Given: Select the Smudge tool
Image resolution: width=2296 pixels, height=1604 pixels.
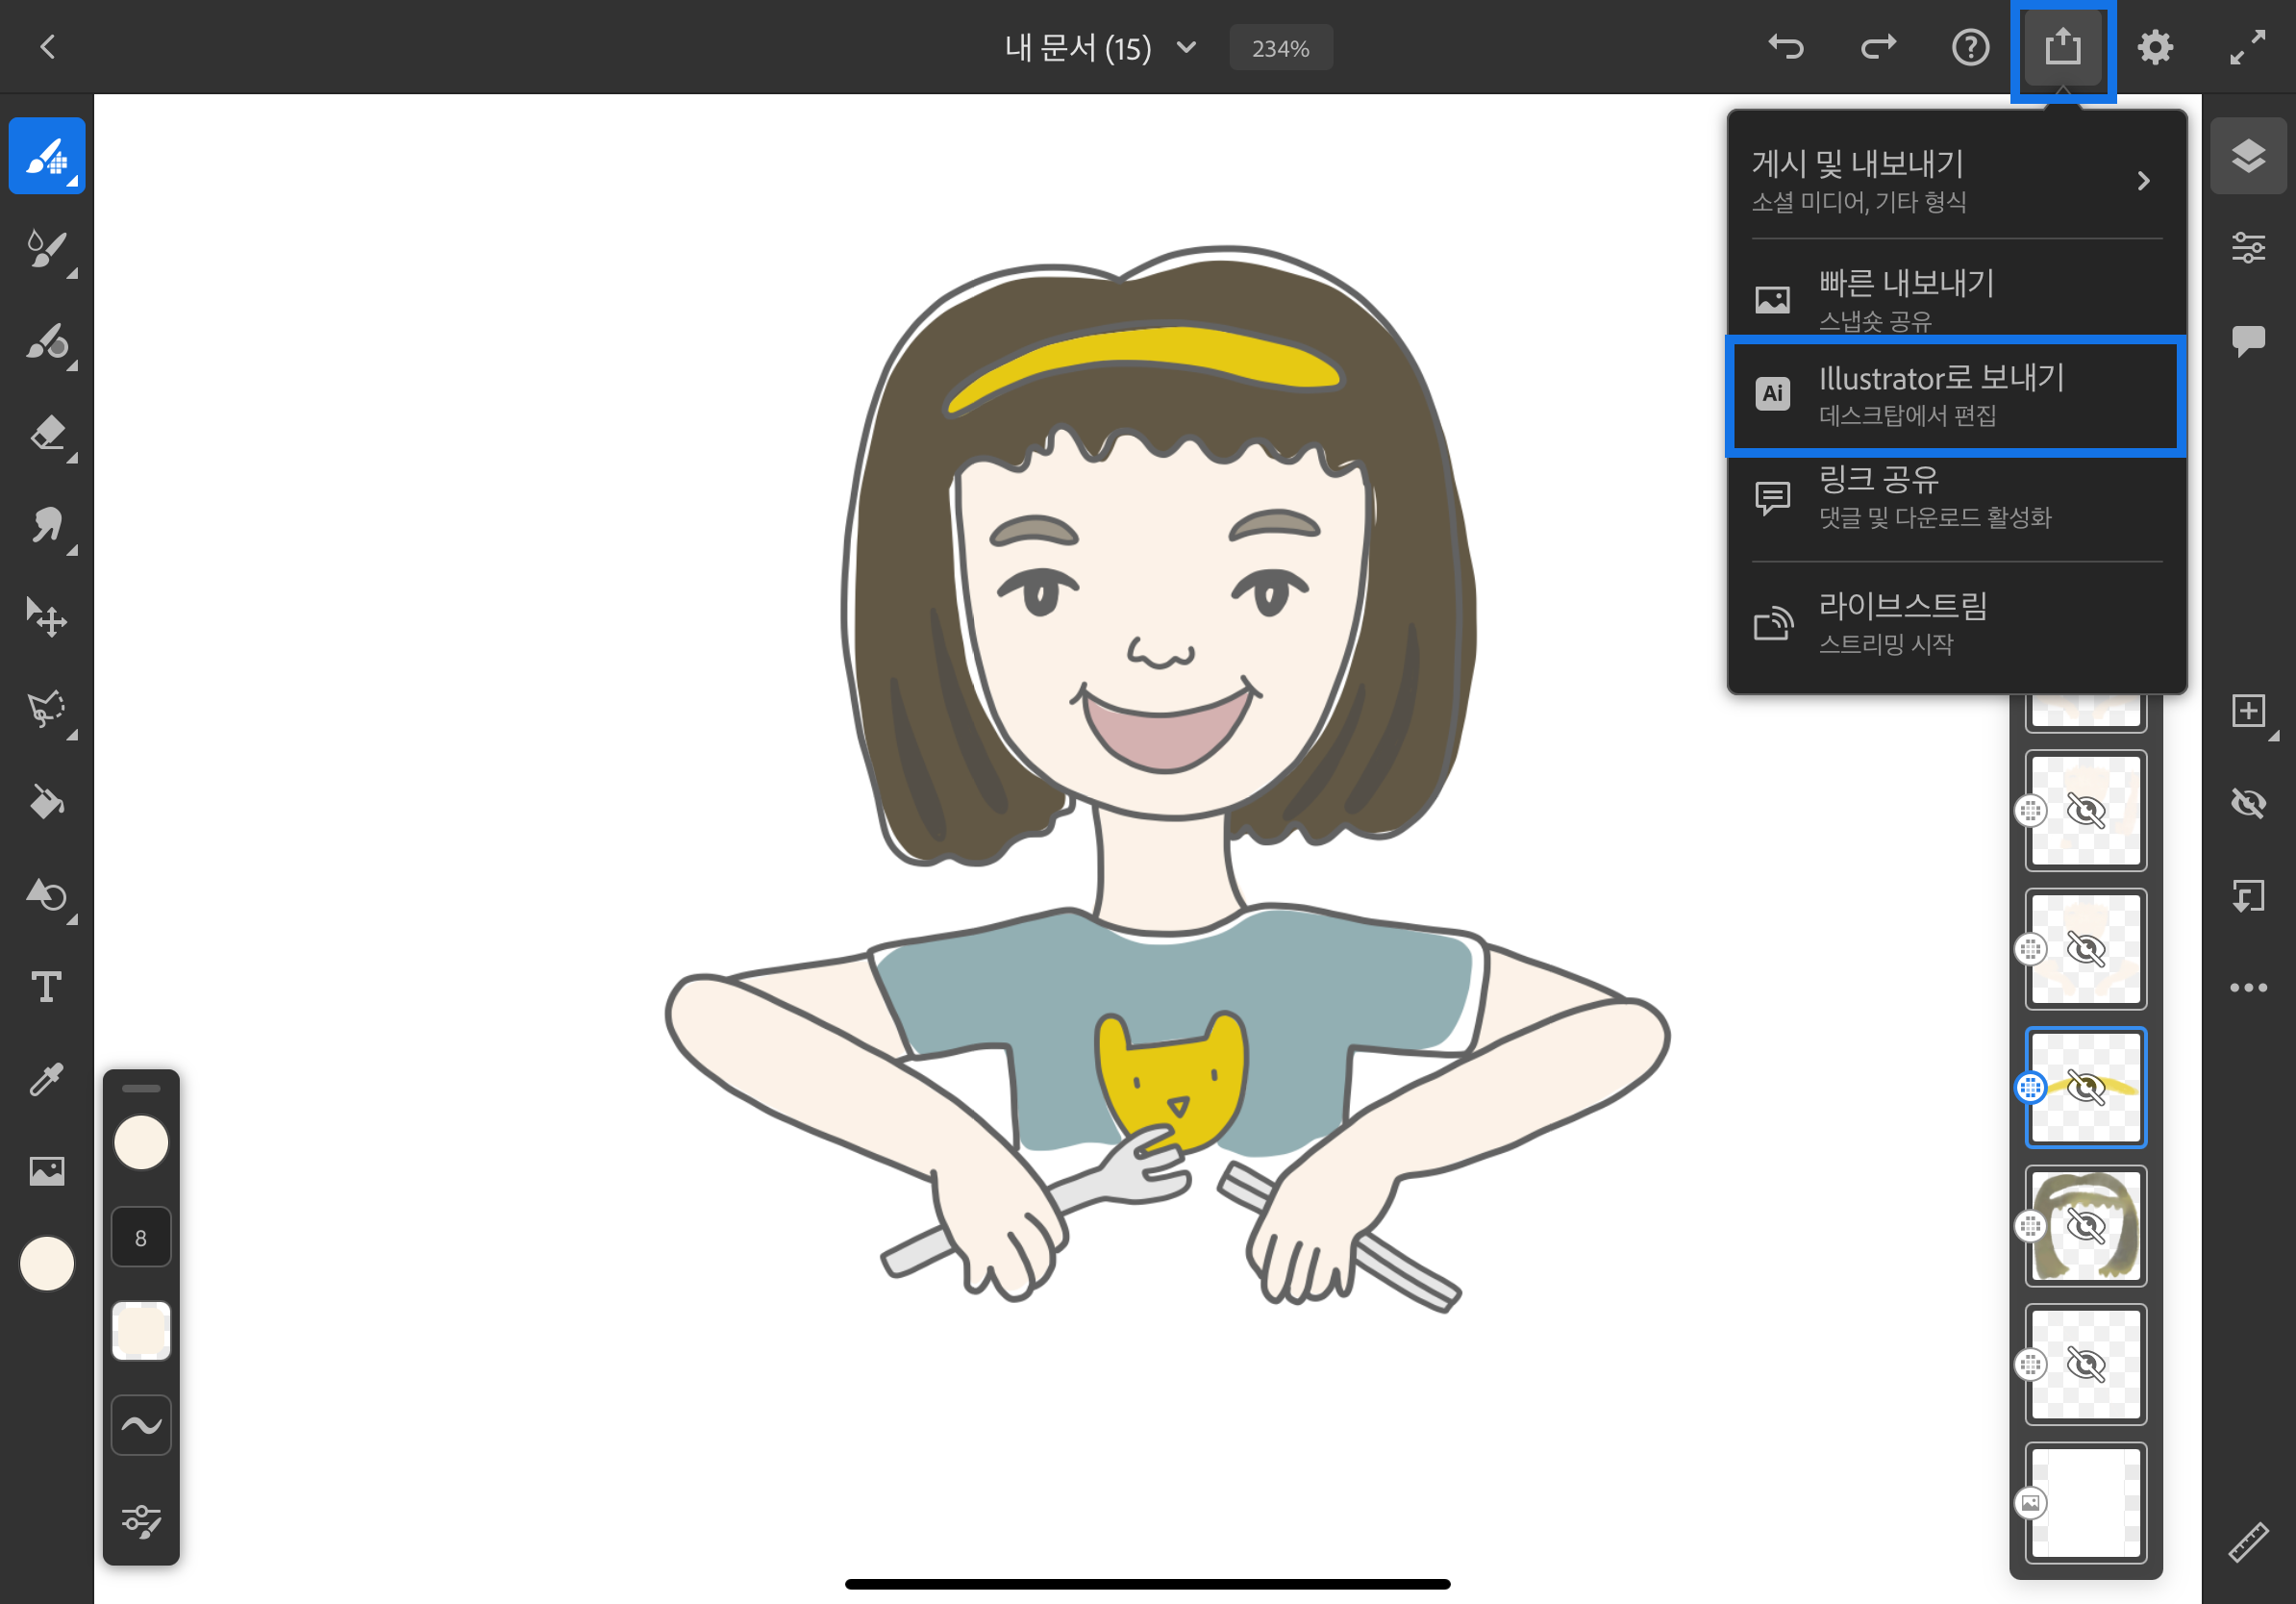Looking at the screenshot, I should point(47,526).
